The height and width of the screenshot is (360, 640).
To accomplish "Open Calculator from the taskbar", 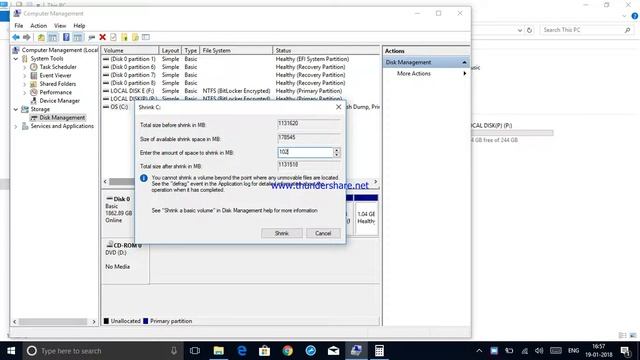I will click(x=379, y=351).
